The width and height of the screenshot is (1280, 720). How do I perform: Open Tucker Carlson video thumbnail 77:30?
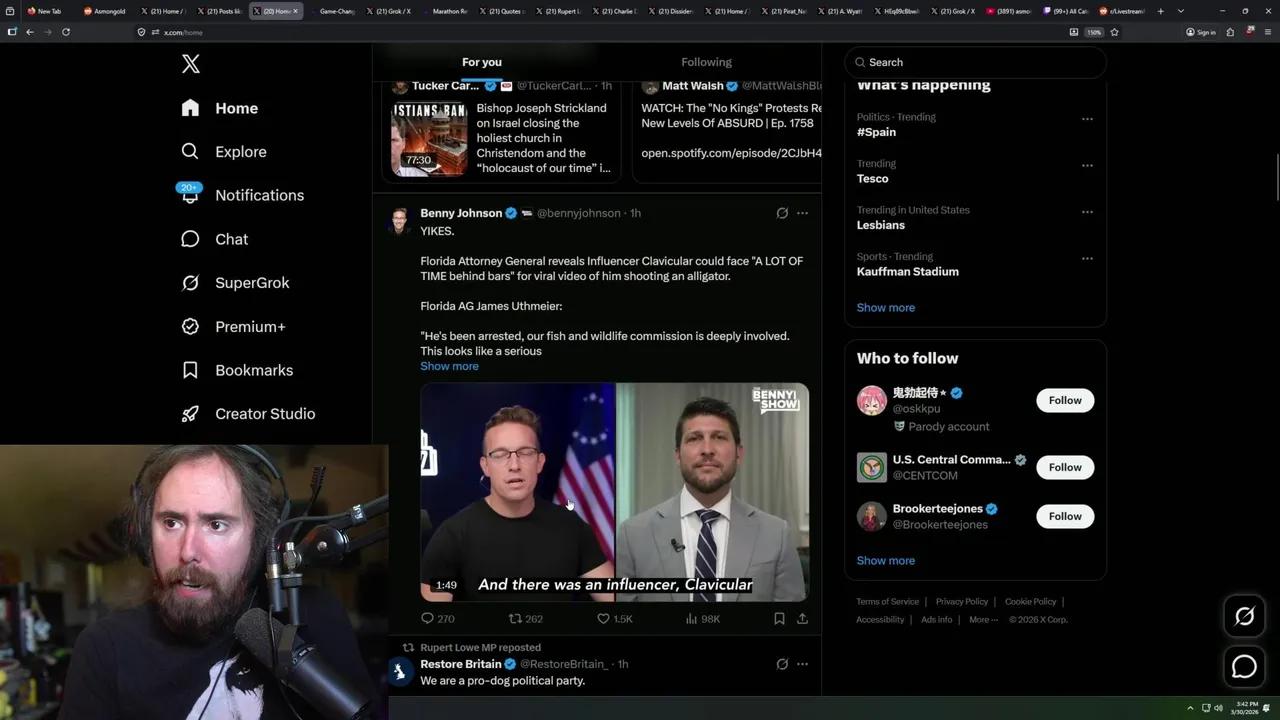(429, 139)
